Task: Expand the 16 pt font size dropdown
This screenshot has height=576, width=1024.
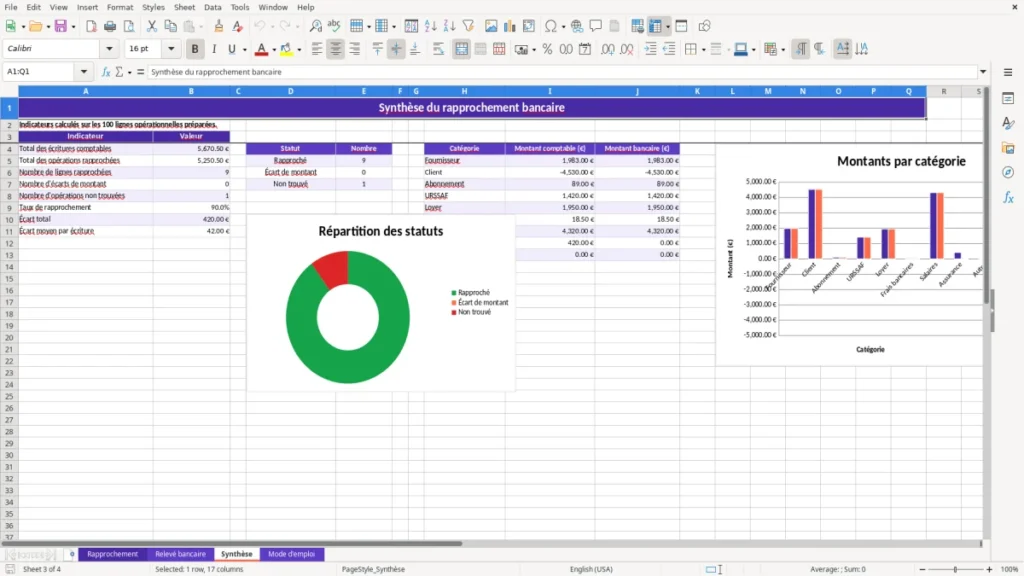Action: click(x=171, y=49)
